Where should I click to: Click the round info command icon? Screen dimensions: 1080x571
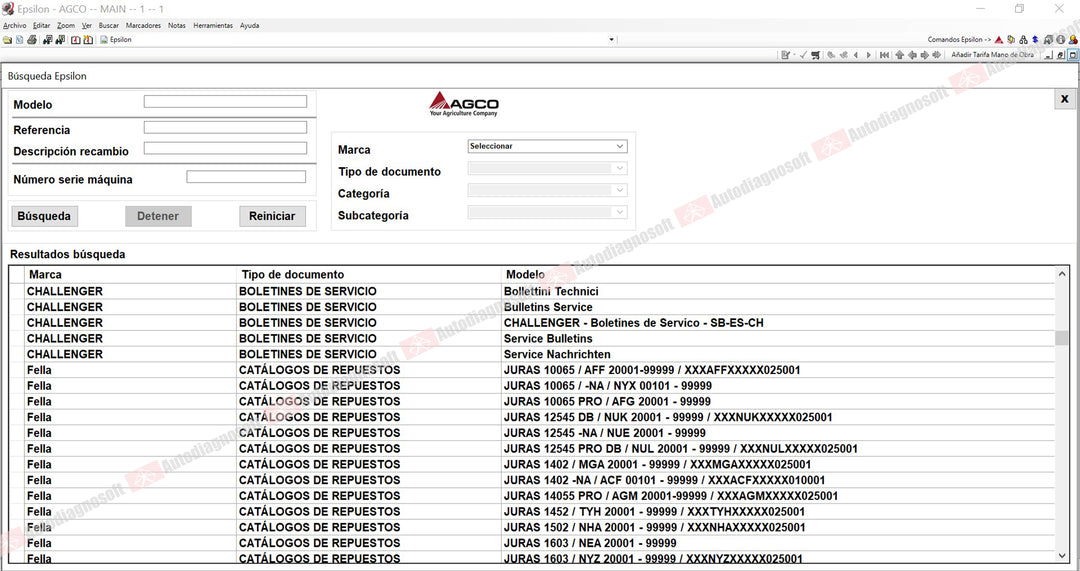[x=1061, y=40]
